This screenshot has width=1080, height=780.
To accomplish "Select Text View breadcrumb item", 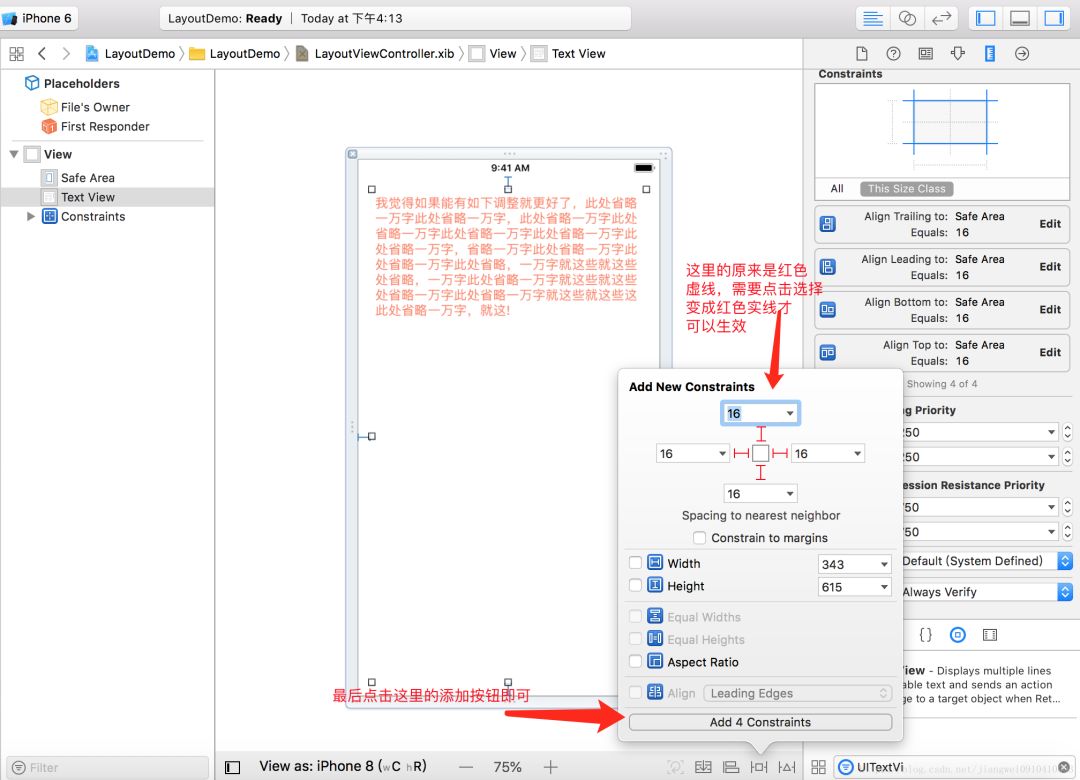I will point(569,54).
